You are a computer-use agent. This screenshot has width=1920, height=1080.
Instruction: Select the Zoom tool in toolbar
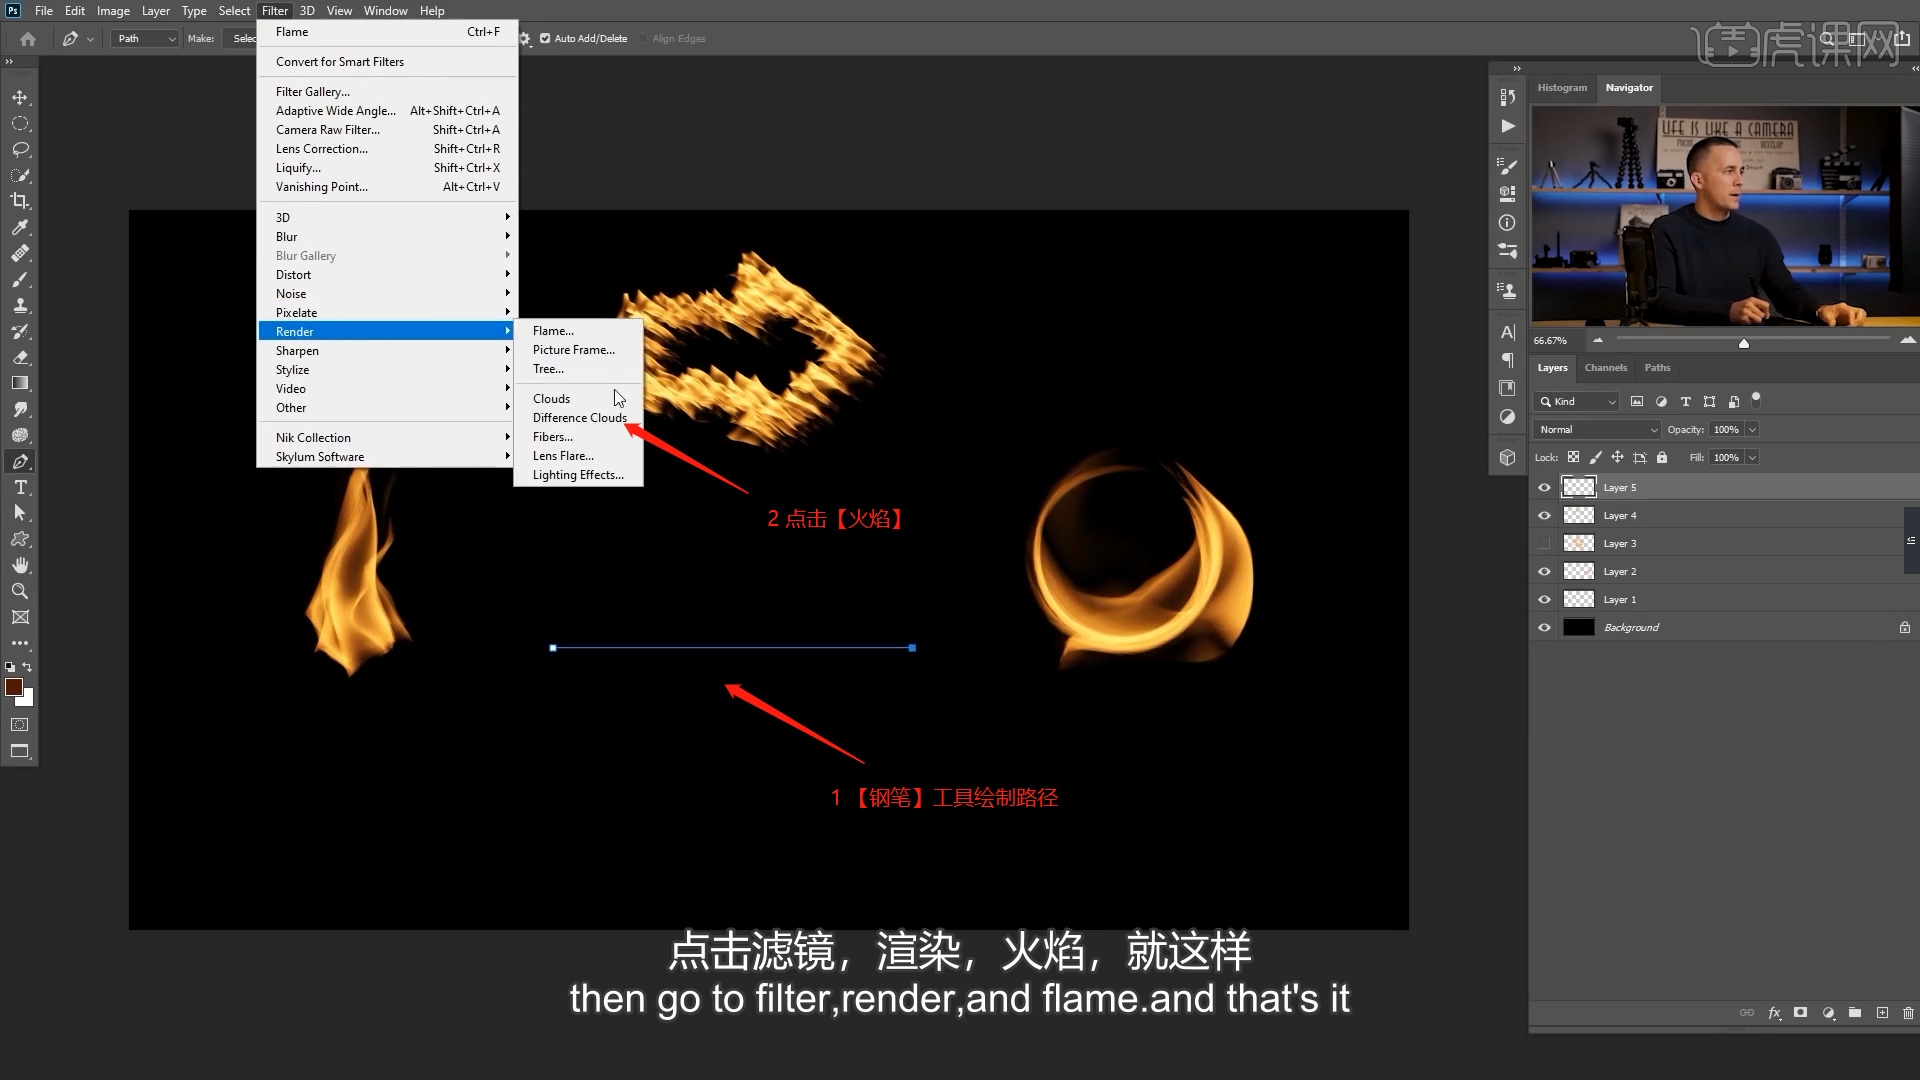[20, 591]
